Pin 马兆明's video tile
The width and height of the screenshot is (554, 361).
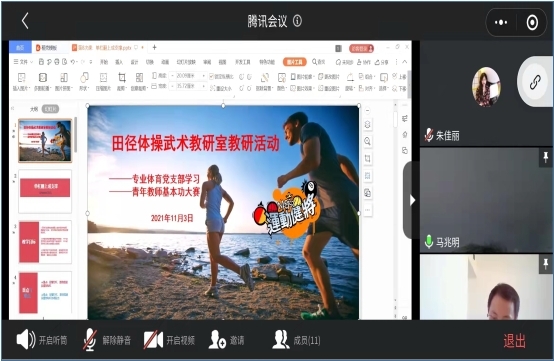(546, 156)
